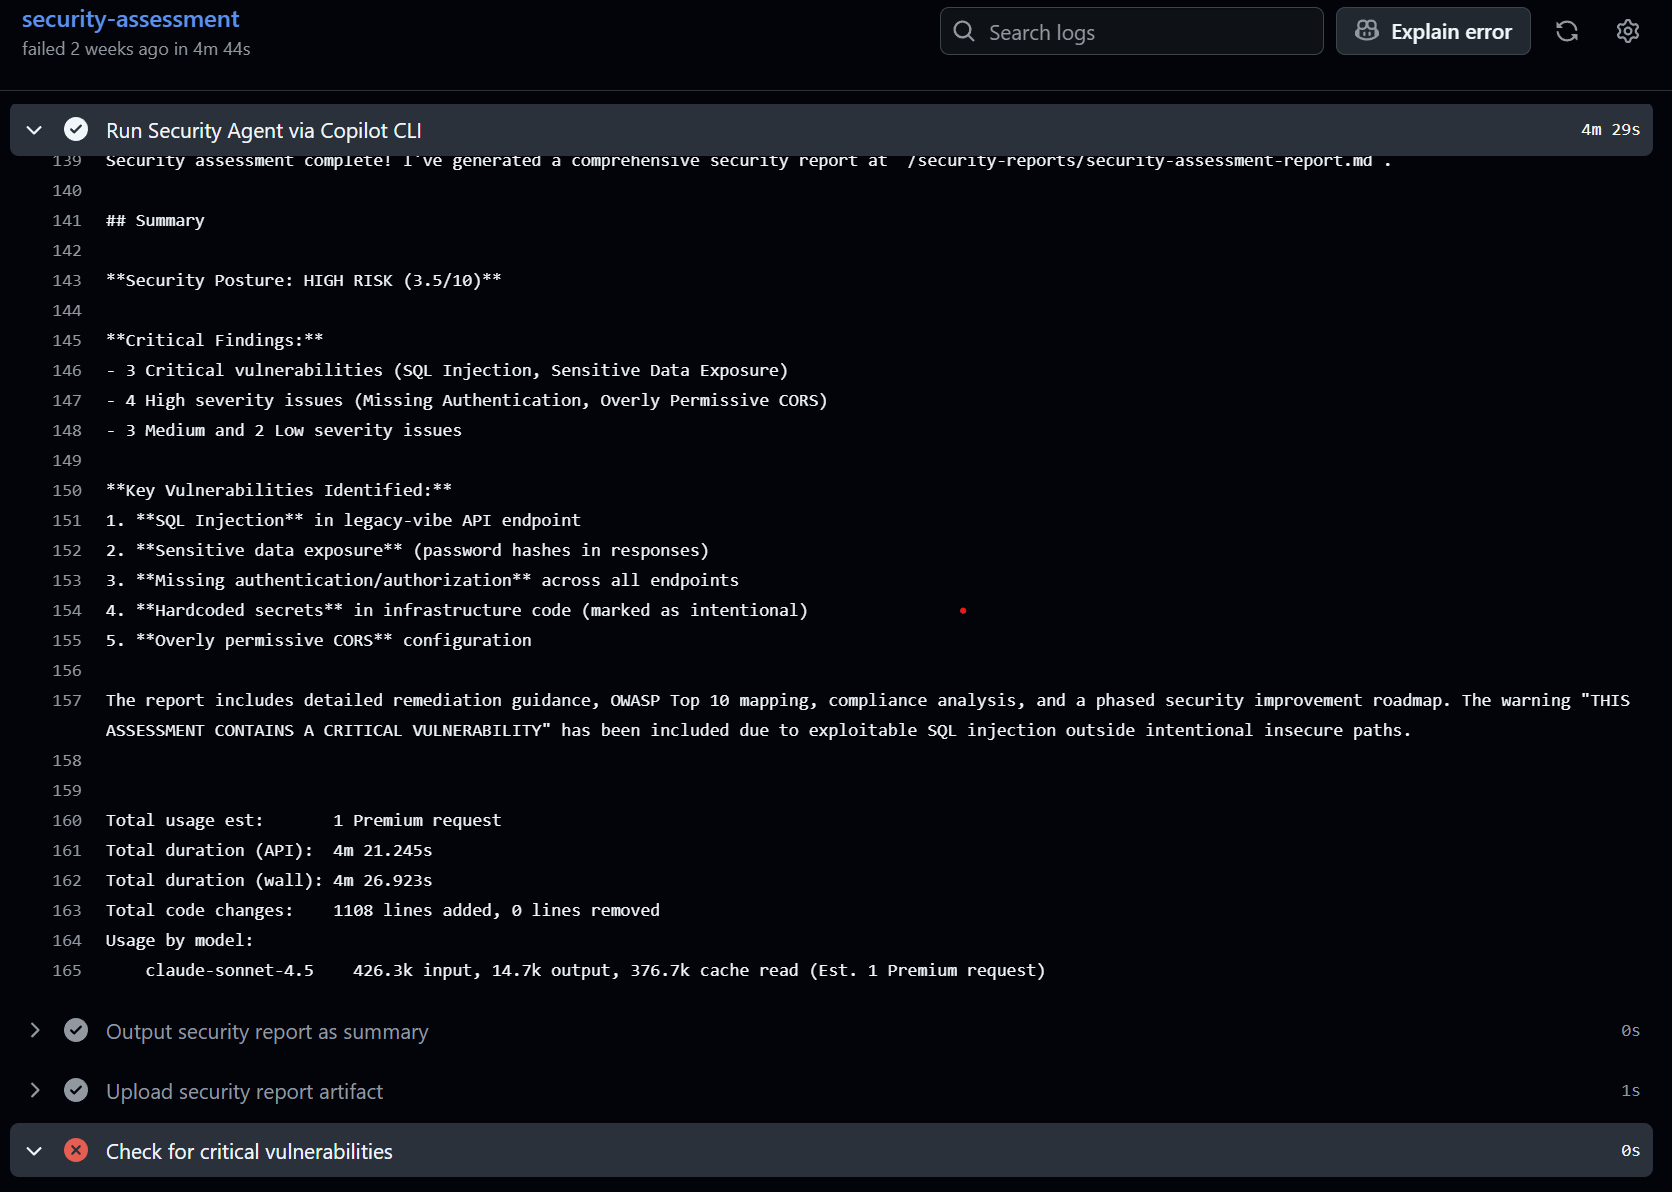Click the Sensitive data exposure line
This screenshot has width=1672, height=1192.
click(408, 550)
